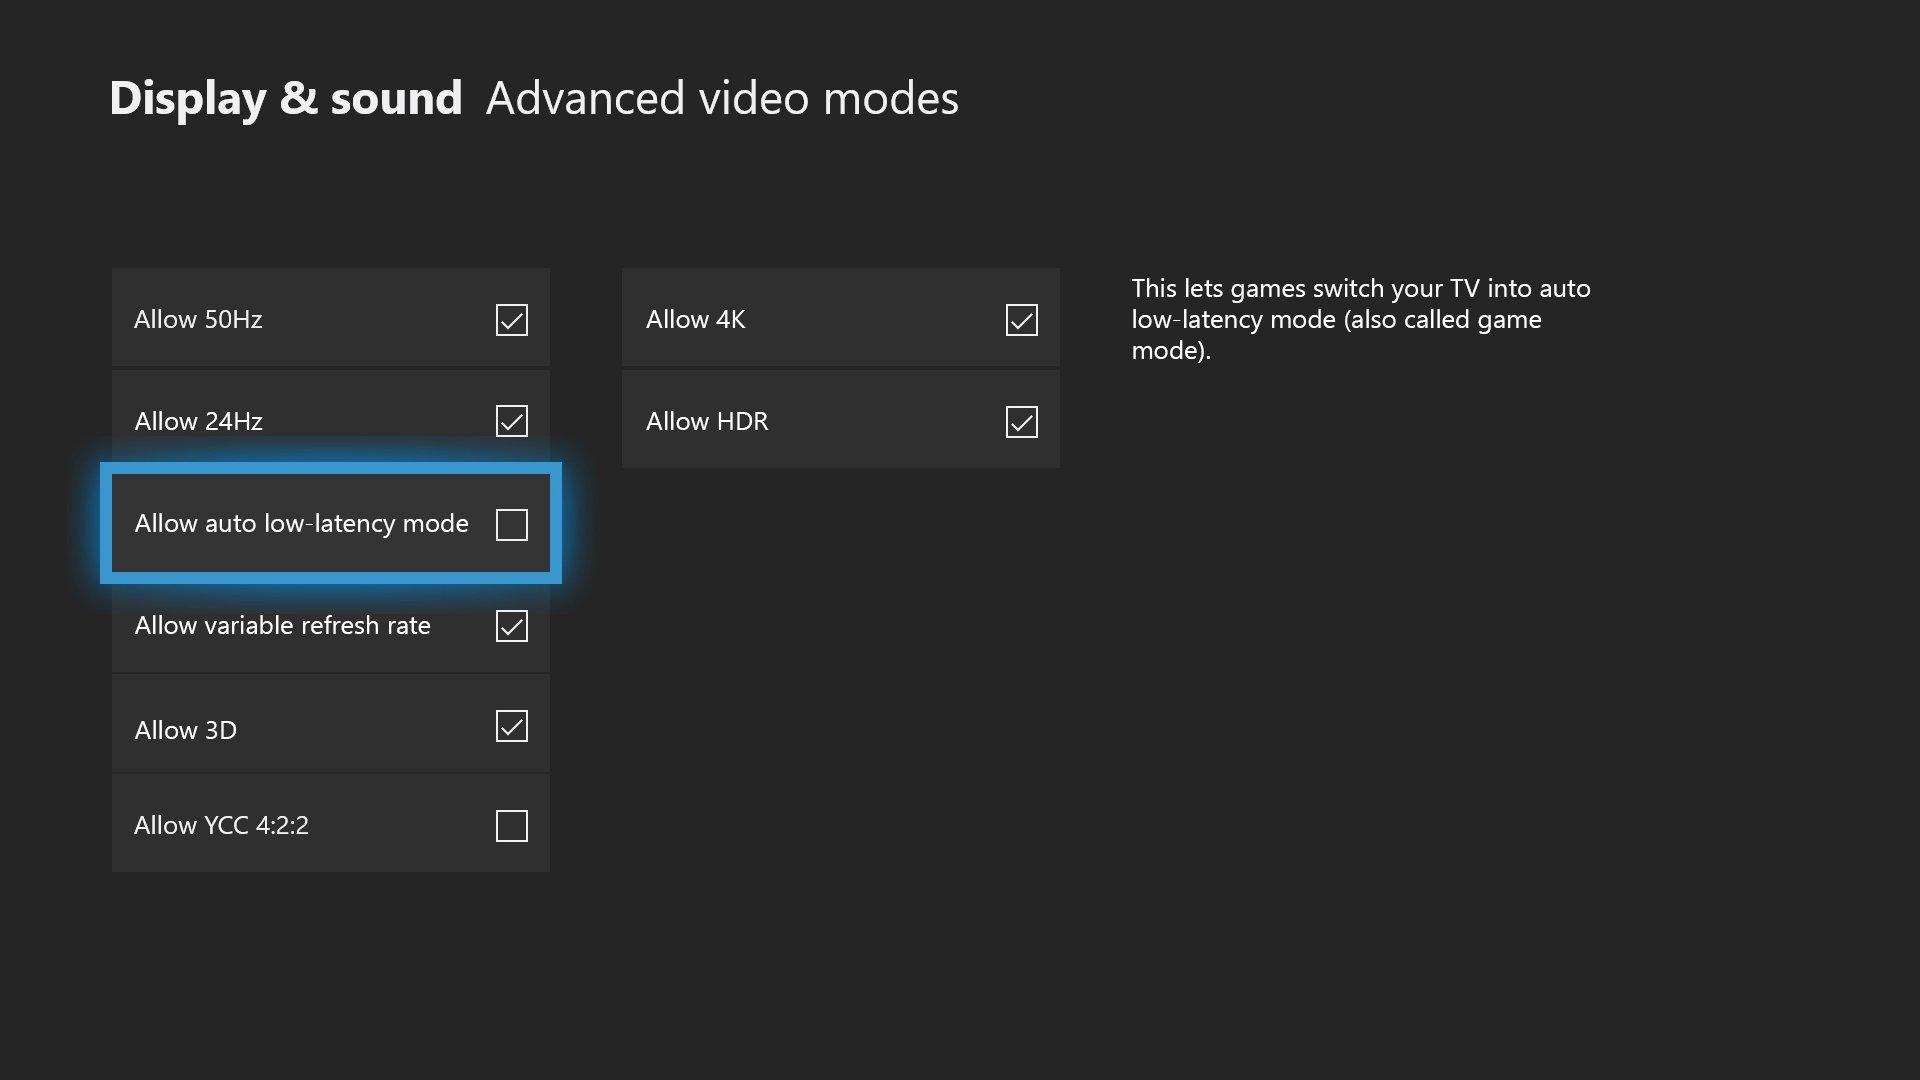Disable Allow variable refresh rate option
This screenshot has height=1080, width=1920.
click(512, 624)
